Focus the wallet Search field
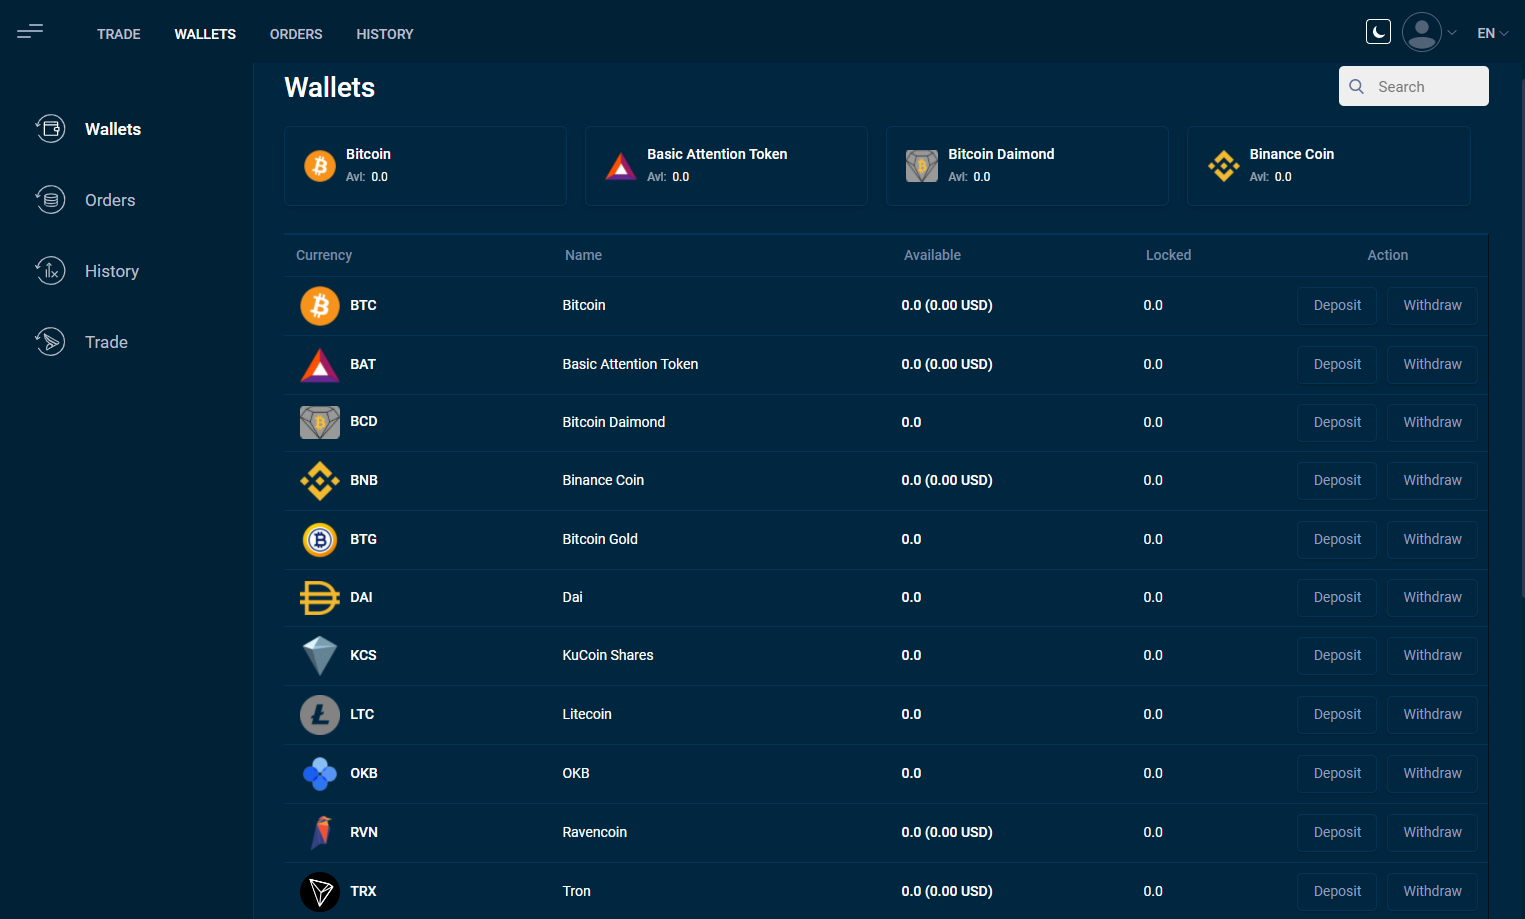This screenshot has width=1525, height=919. click(1414, 86)
